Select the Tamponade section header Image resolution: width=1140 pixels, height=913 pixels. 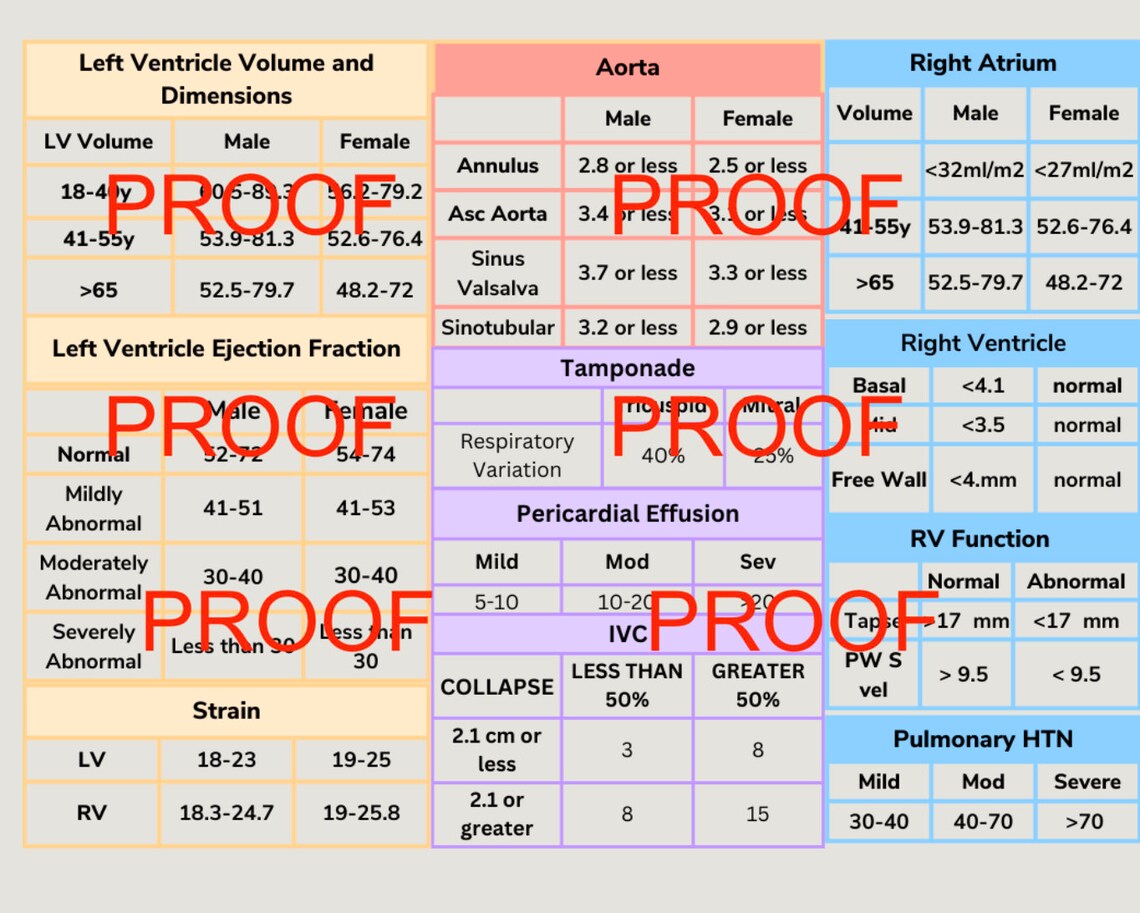point(627,367)
